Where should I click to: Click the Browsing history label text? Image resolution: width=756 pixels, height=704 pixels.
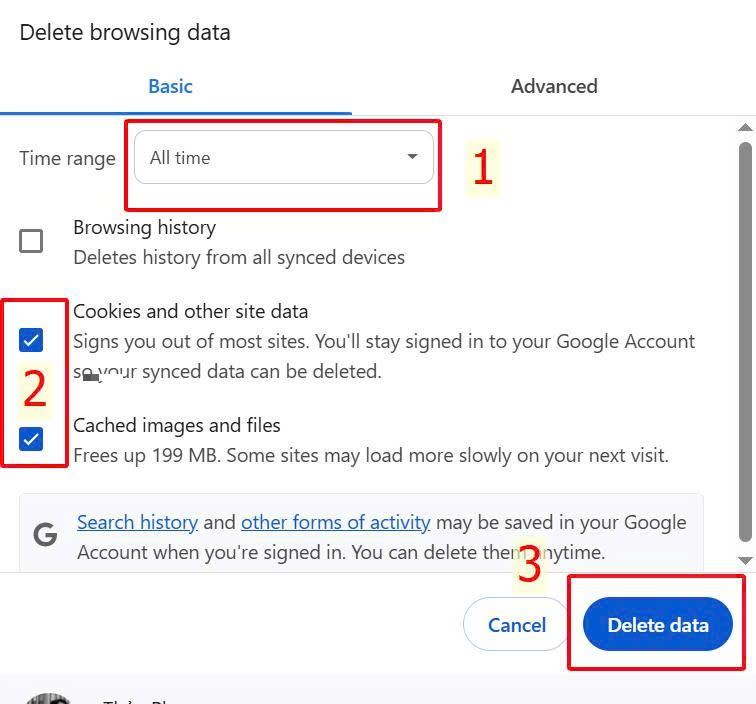[144, 228]
